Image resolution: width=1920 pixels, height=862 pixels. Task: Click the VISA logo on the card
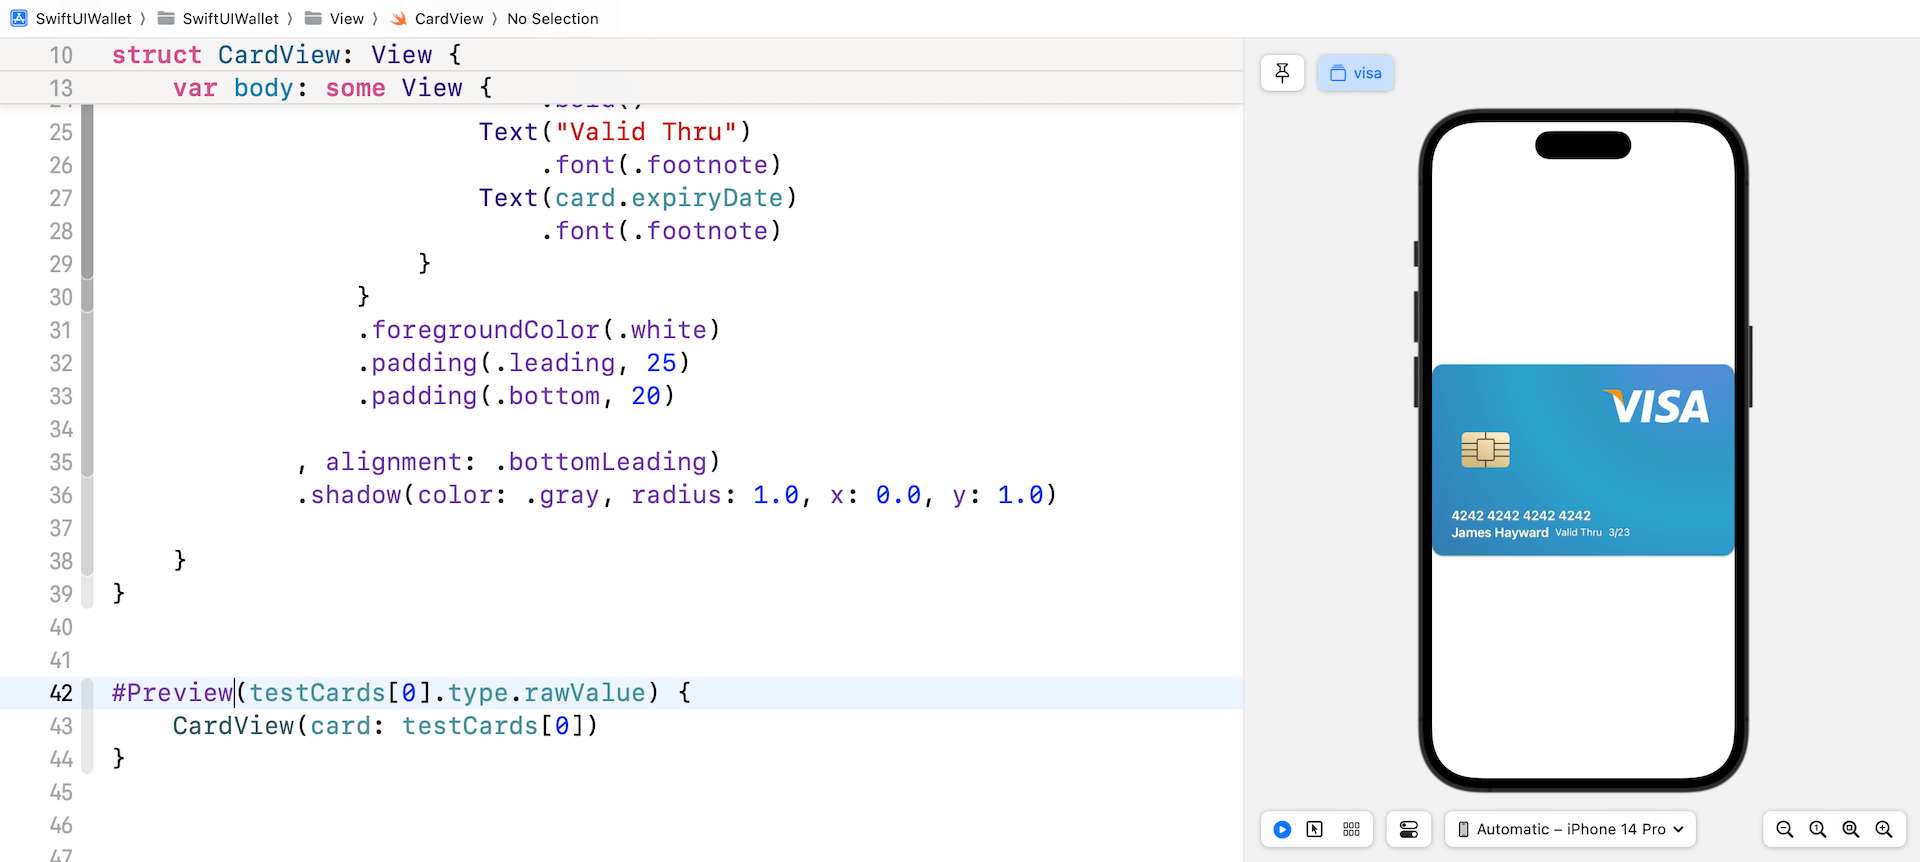point(1657,406)
